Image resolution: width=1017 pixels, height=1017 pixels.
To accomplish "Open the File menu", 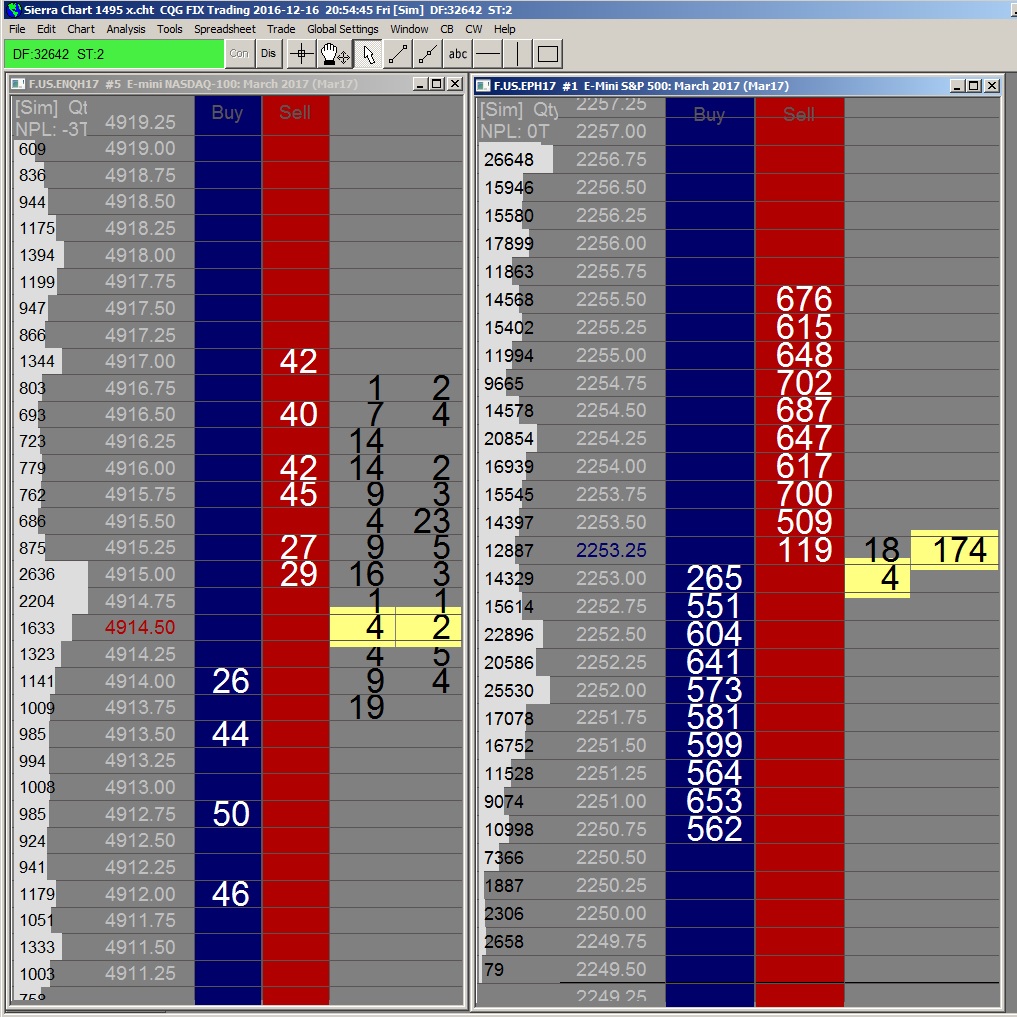I will [18, 29].
